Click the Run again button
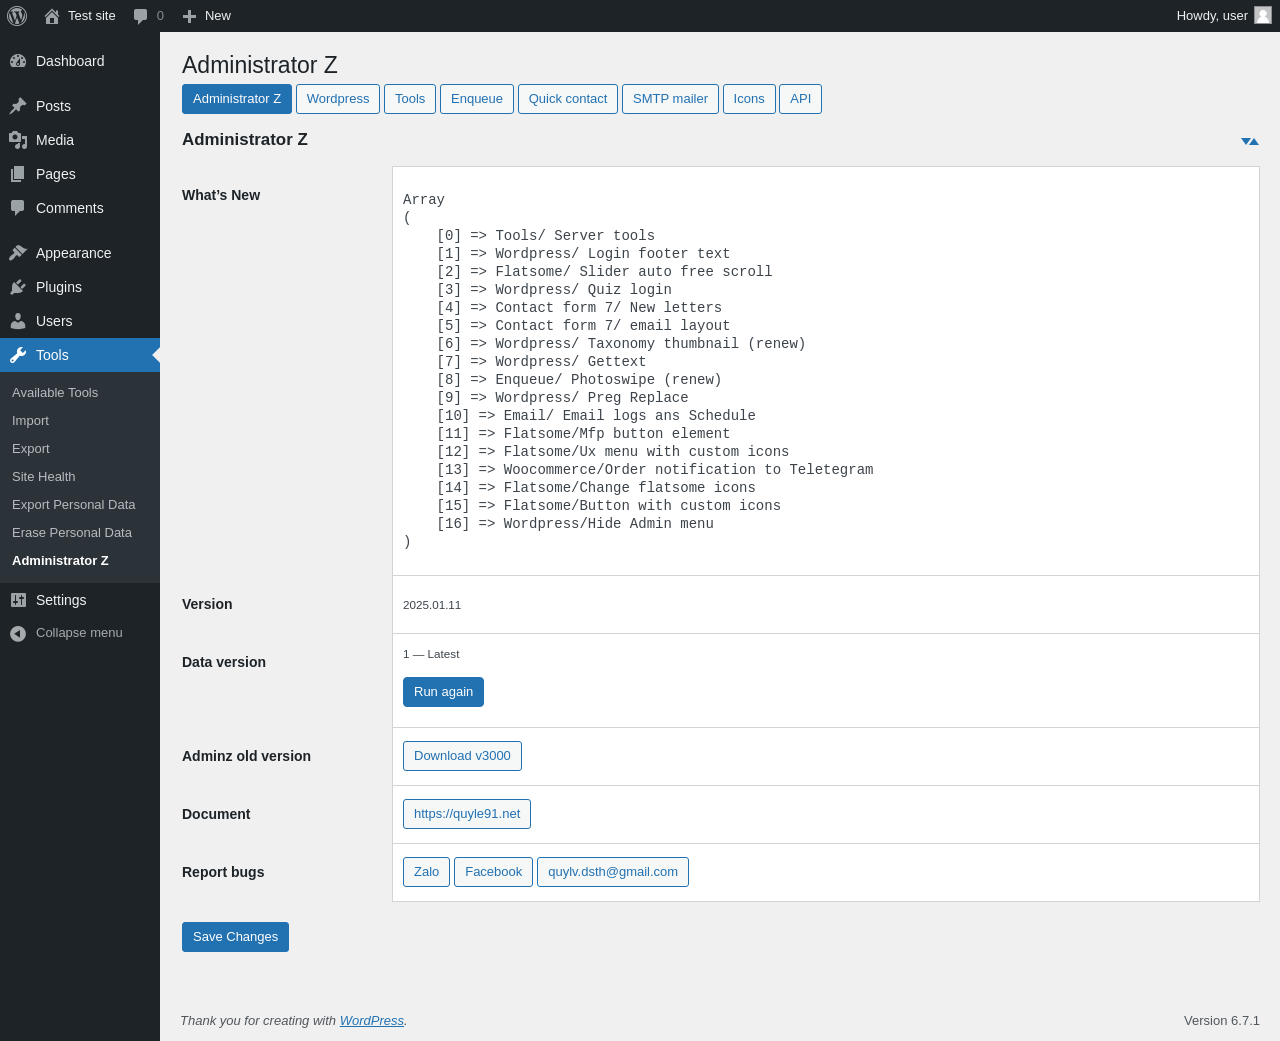 coord(443,692)
